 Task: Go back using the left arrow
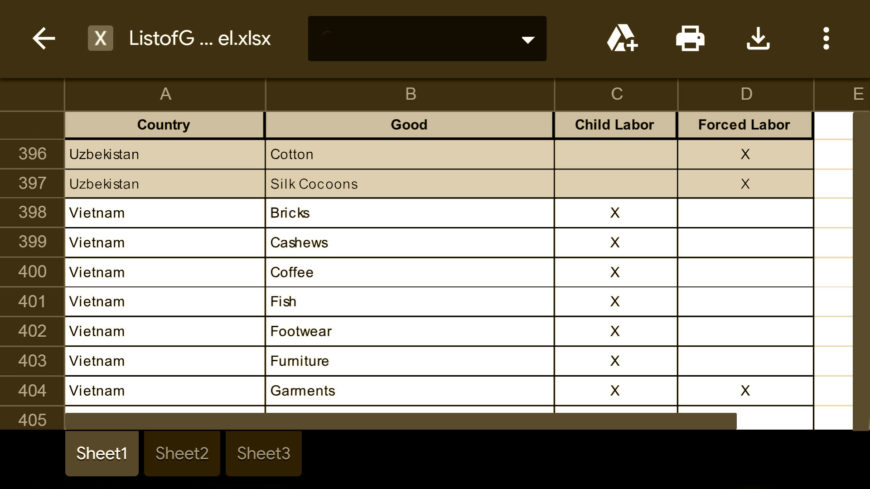43,39
